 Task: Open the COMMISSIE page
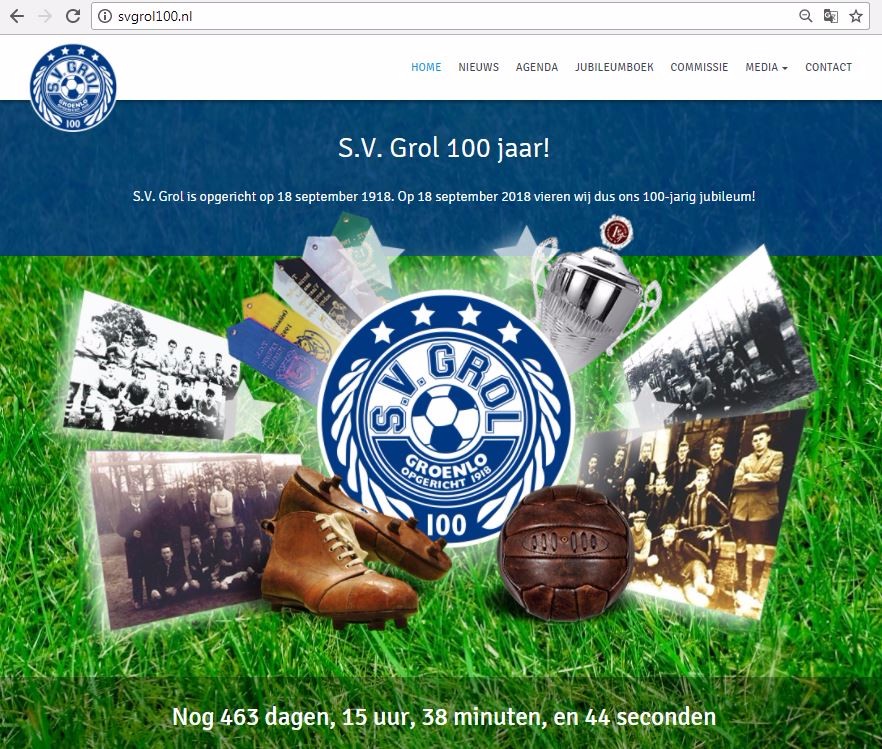(x=699, y=67)
